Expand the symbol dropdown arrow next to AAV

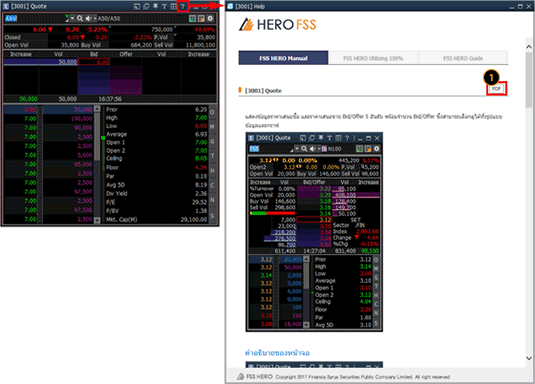pos(72,18)
